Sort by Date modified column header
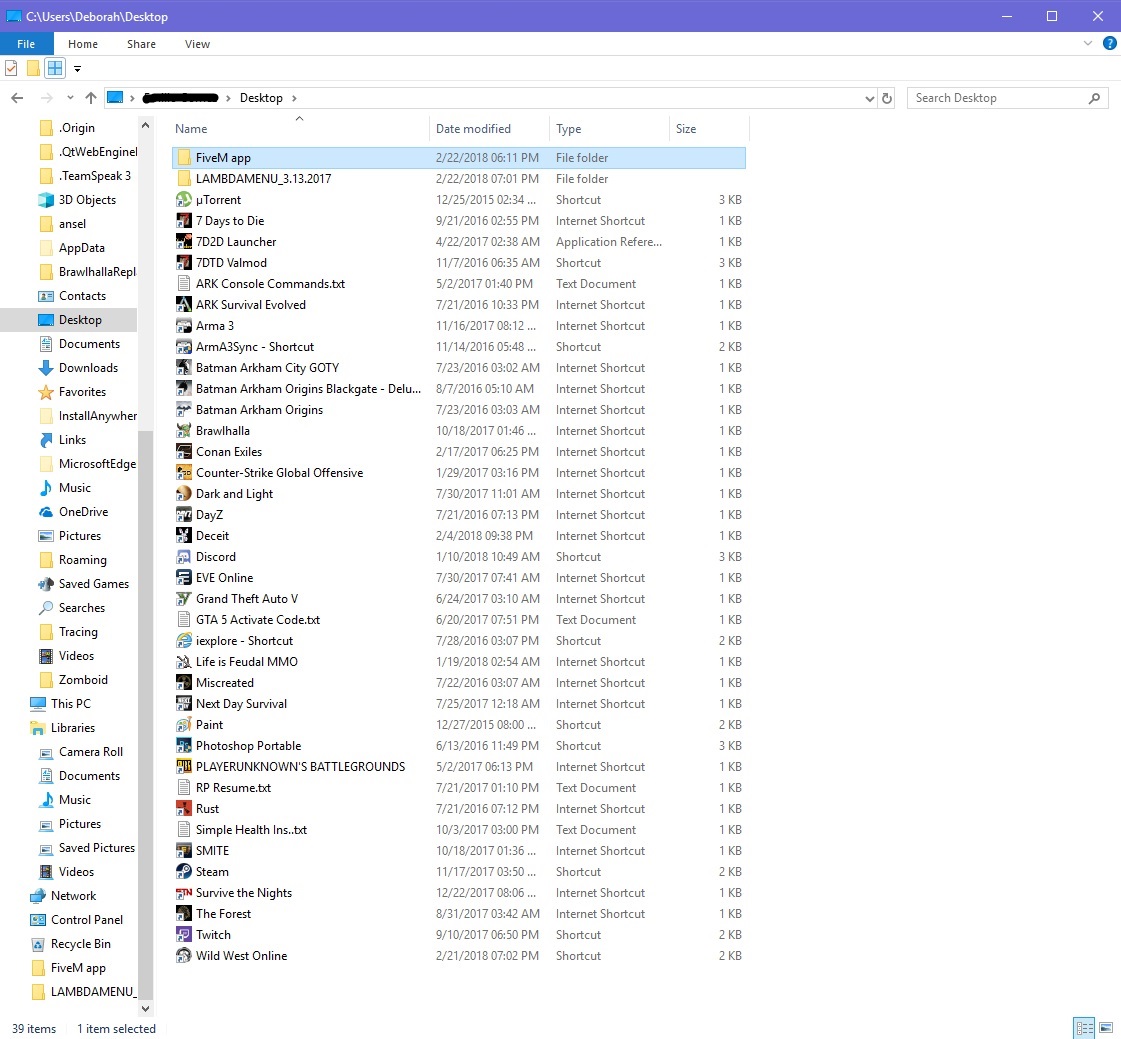Viewport: 1121px width, 1039px height. point(489,129)
